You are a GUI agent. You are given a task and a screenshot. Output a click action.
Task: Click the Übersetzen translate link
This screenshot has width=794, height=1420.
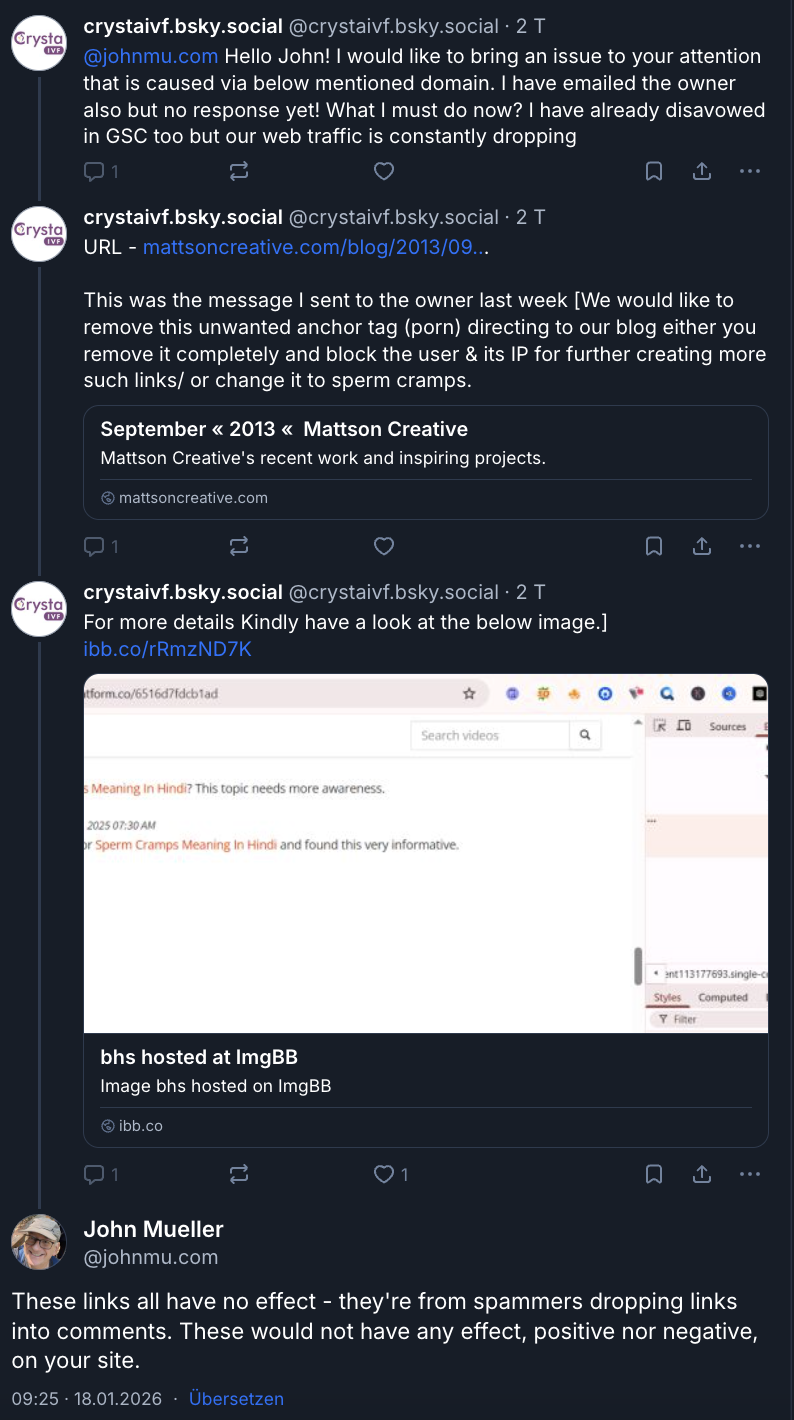coord(236,1399)
